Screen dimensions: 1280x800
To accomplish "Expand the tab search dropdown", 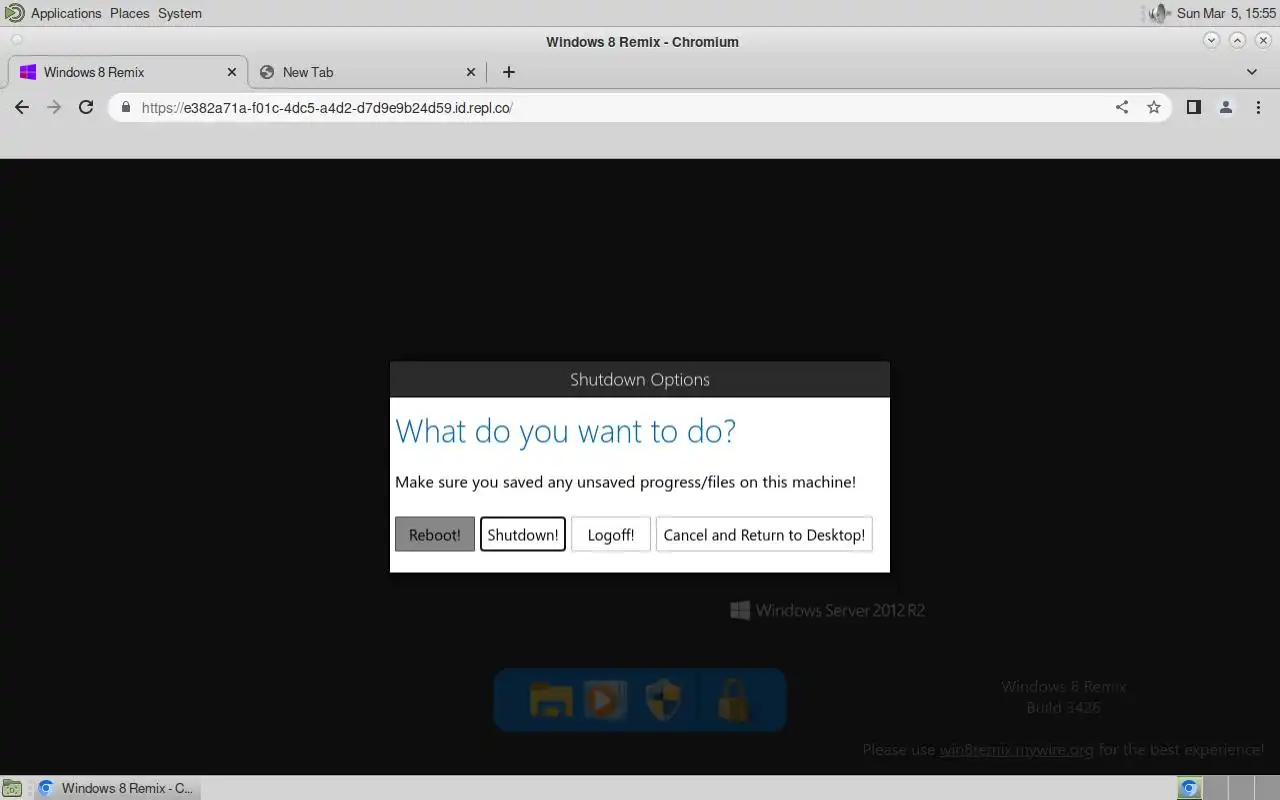I will tap(1252, 72).
